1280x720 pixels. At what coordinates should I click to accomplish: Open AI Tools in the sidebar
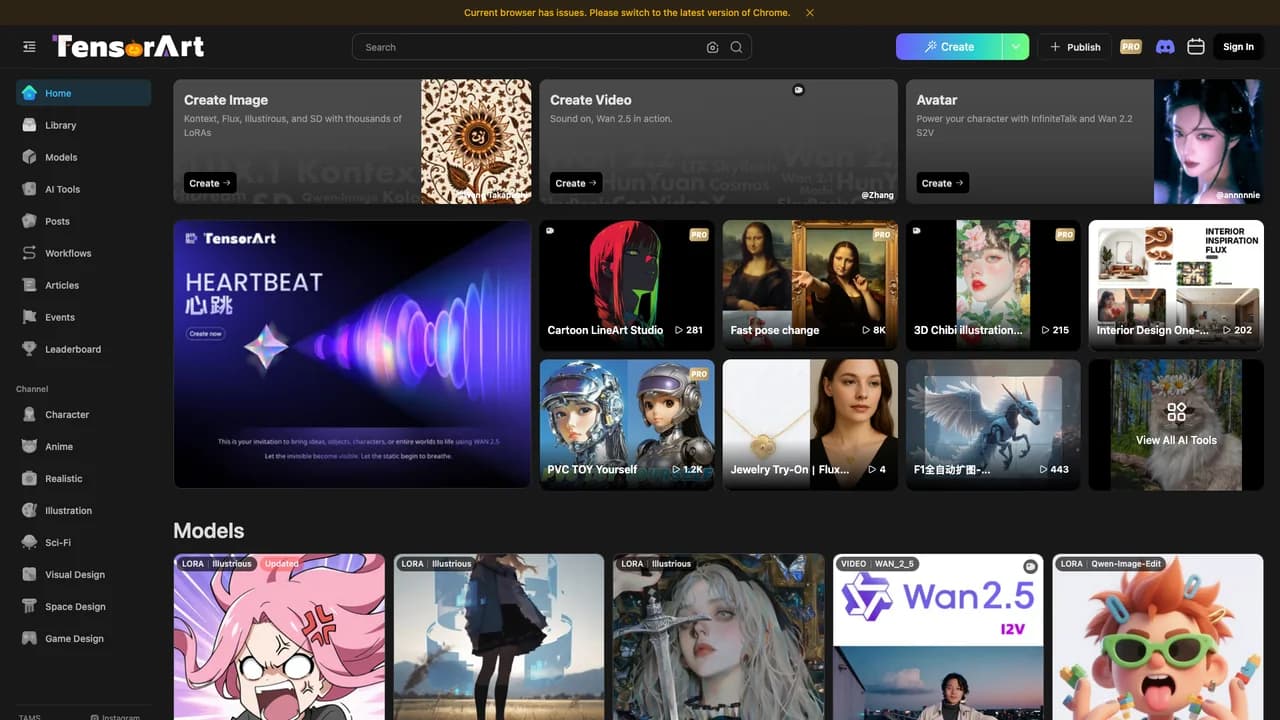point(83,189)
